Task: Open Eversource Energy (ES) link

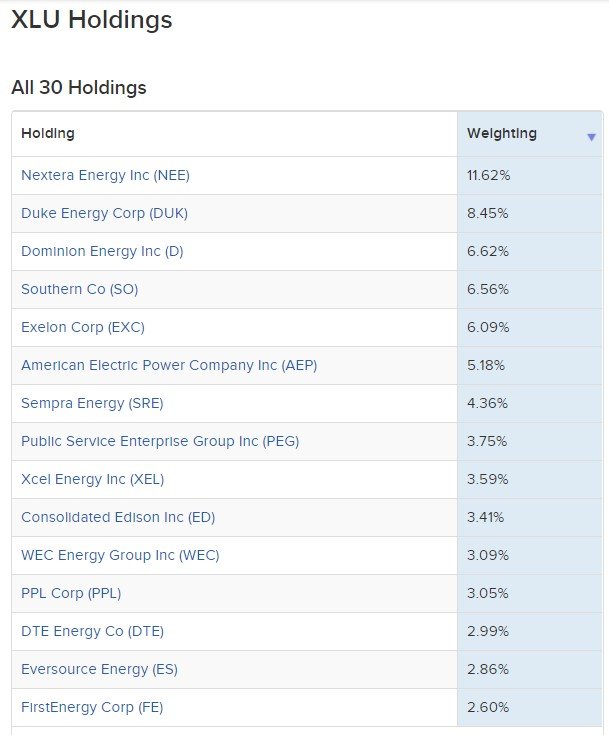Action: 99,669
